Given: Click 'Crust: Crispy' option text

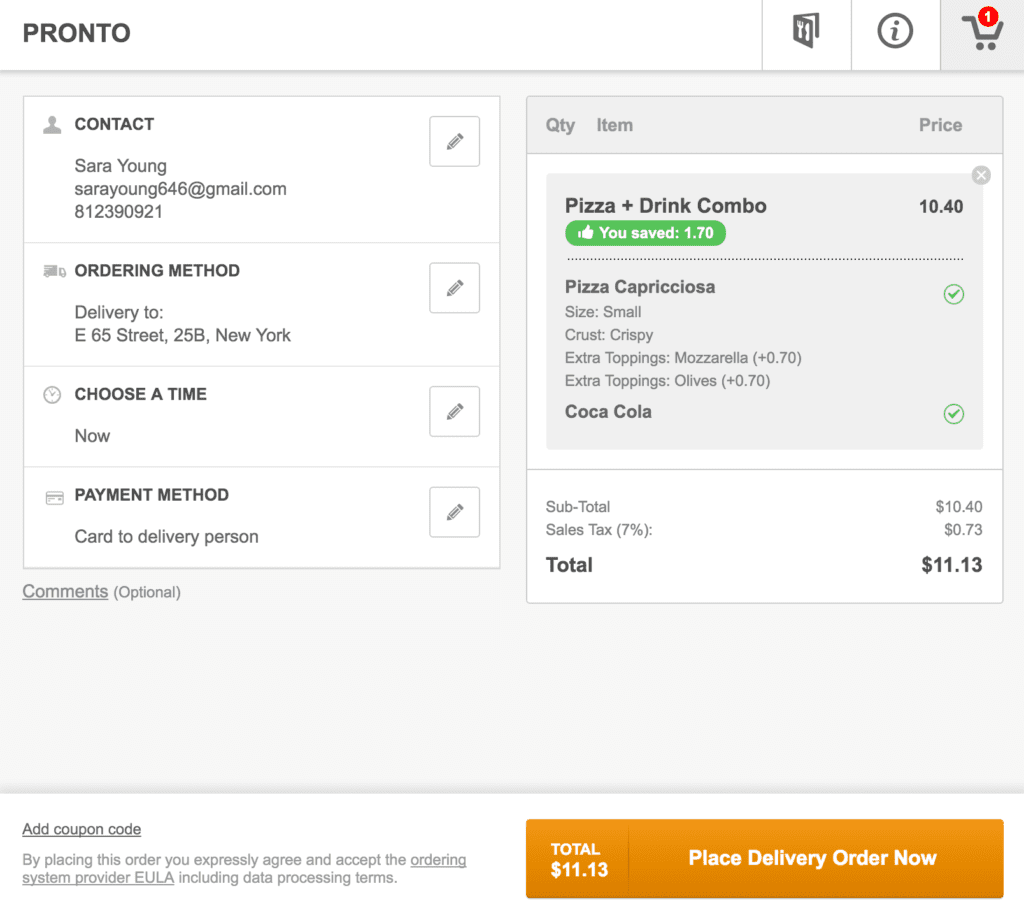Looking at the screenshot, I should (x=609, y=334).
